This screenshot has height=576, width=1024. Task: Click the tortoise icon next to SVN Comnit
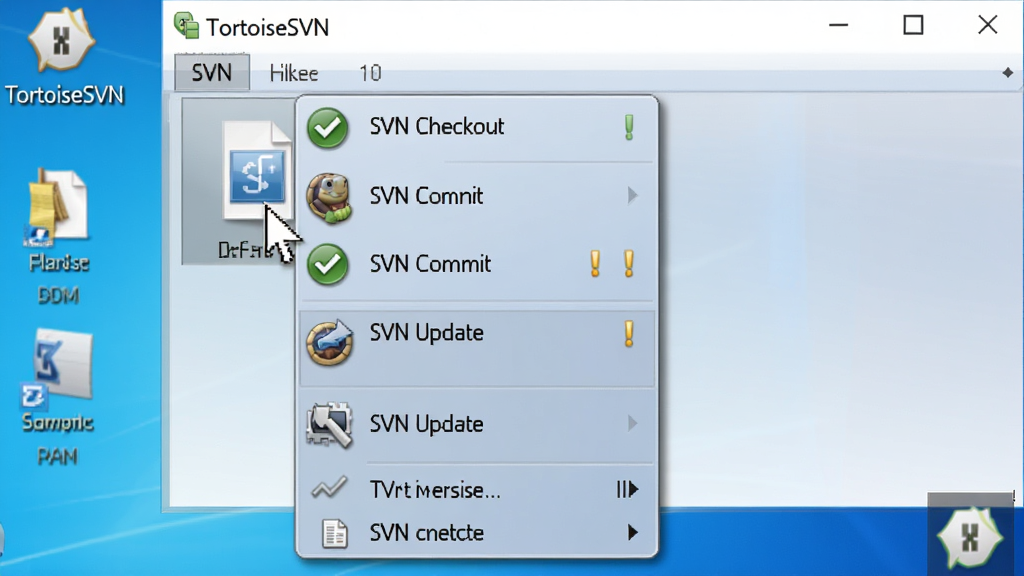click(328, 198)
